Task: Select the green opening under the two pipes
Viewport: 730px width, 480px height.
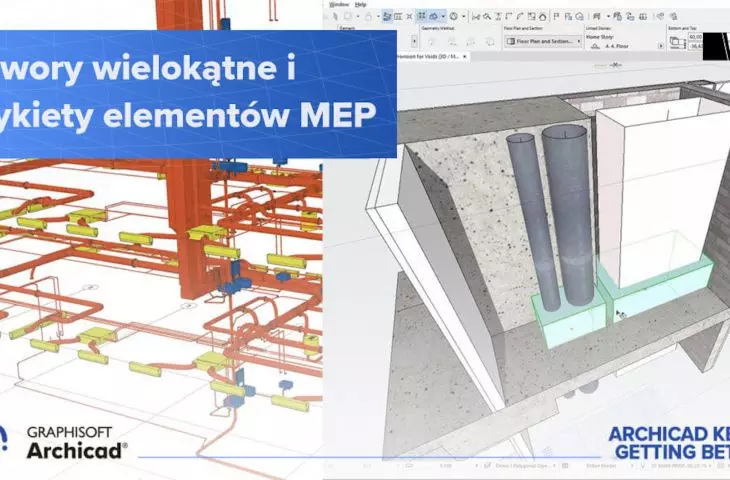Action: (x=569, y=317)
